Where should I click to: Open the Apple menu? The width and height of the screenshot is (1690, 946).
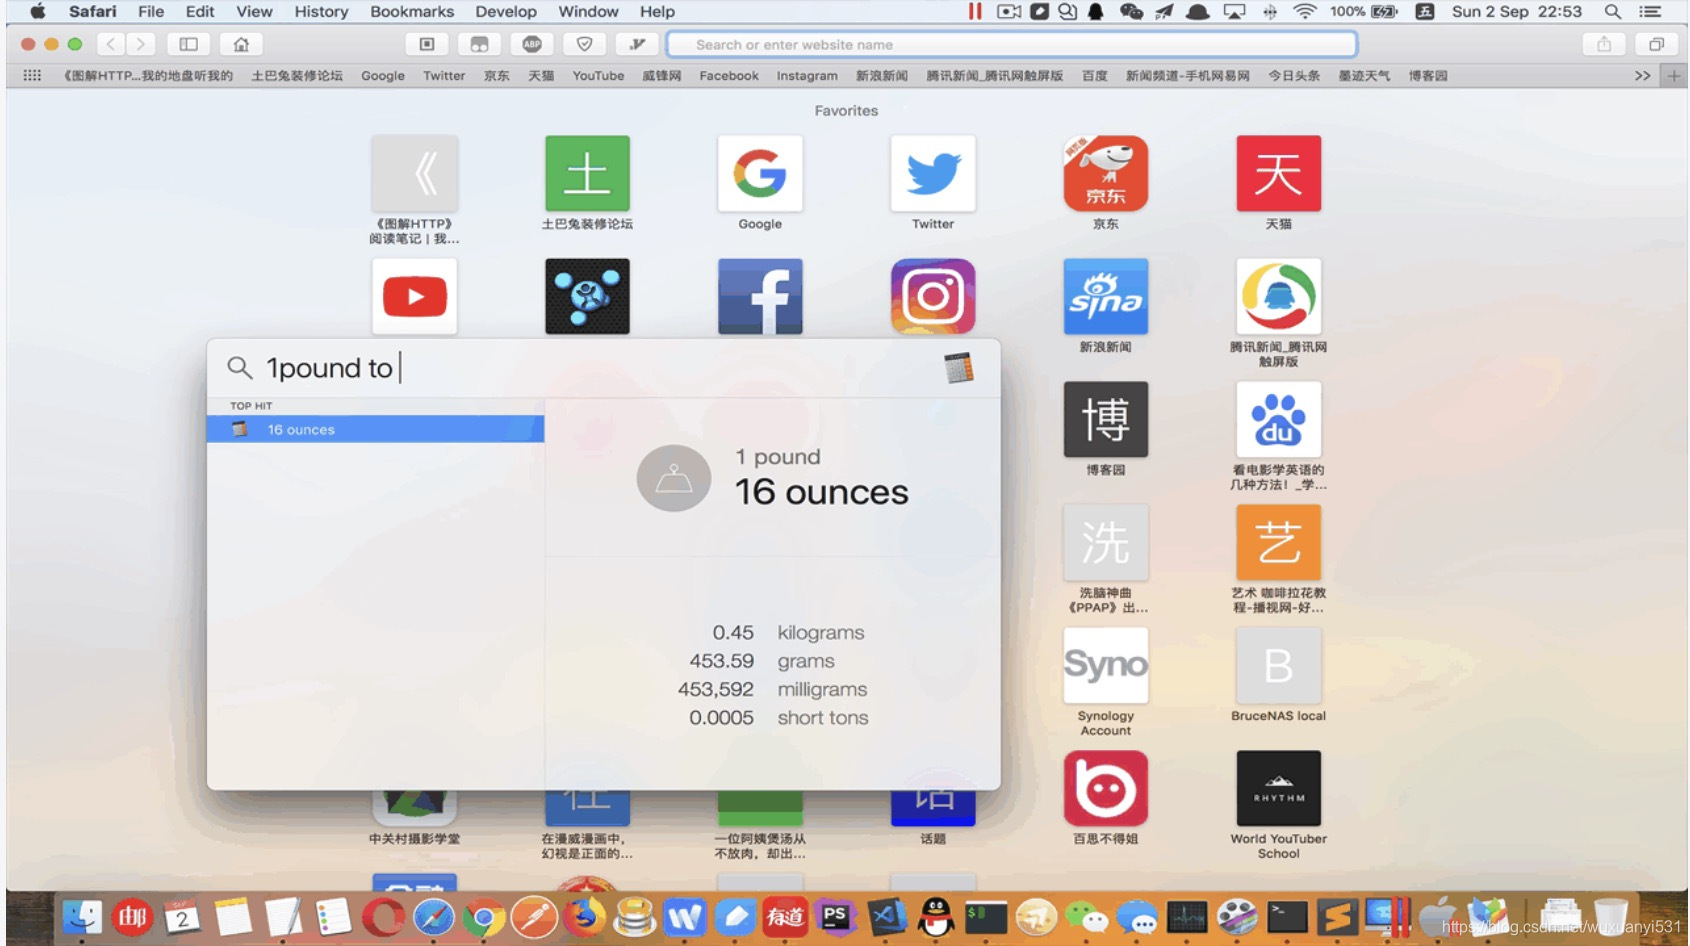click(x=37, y=11)
